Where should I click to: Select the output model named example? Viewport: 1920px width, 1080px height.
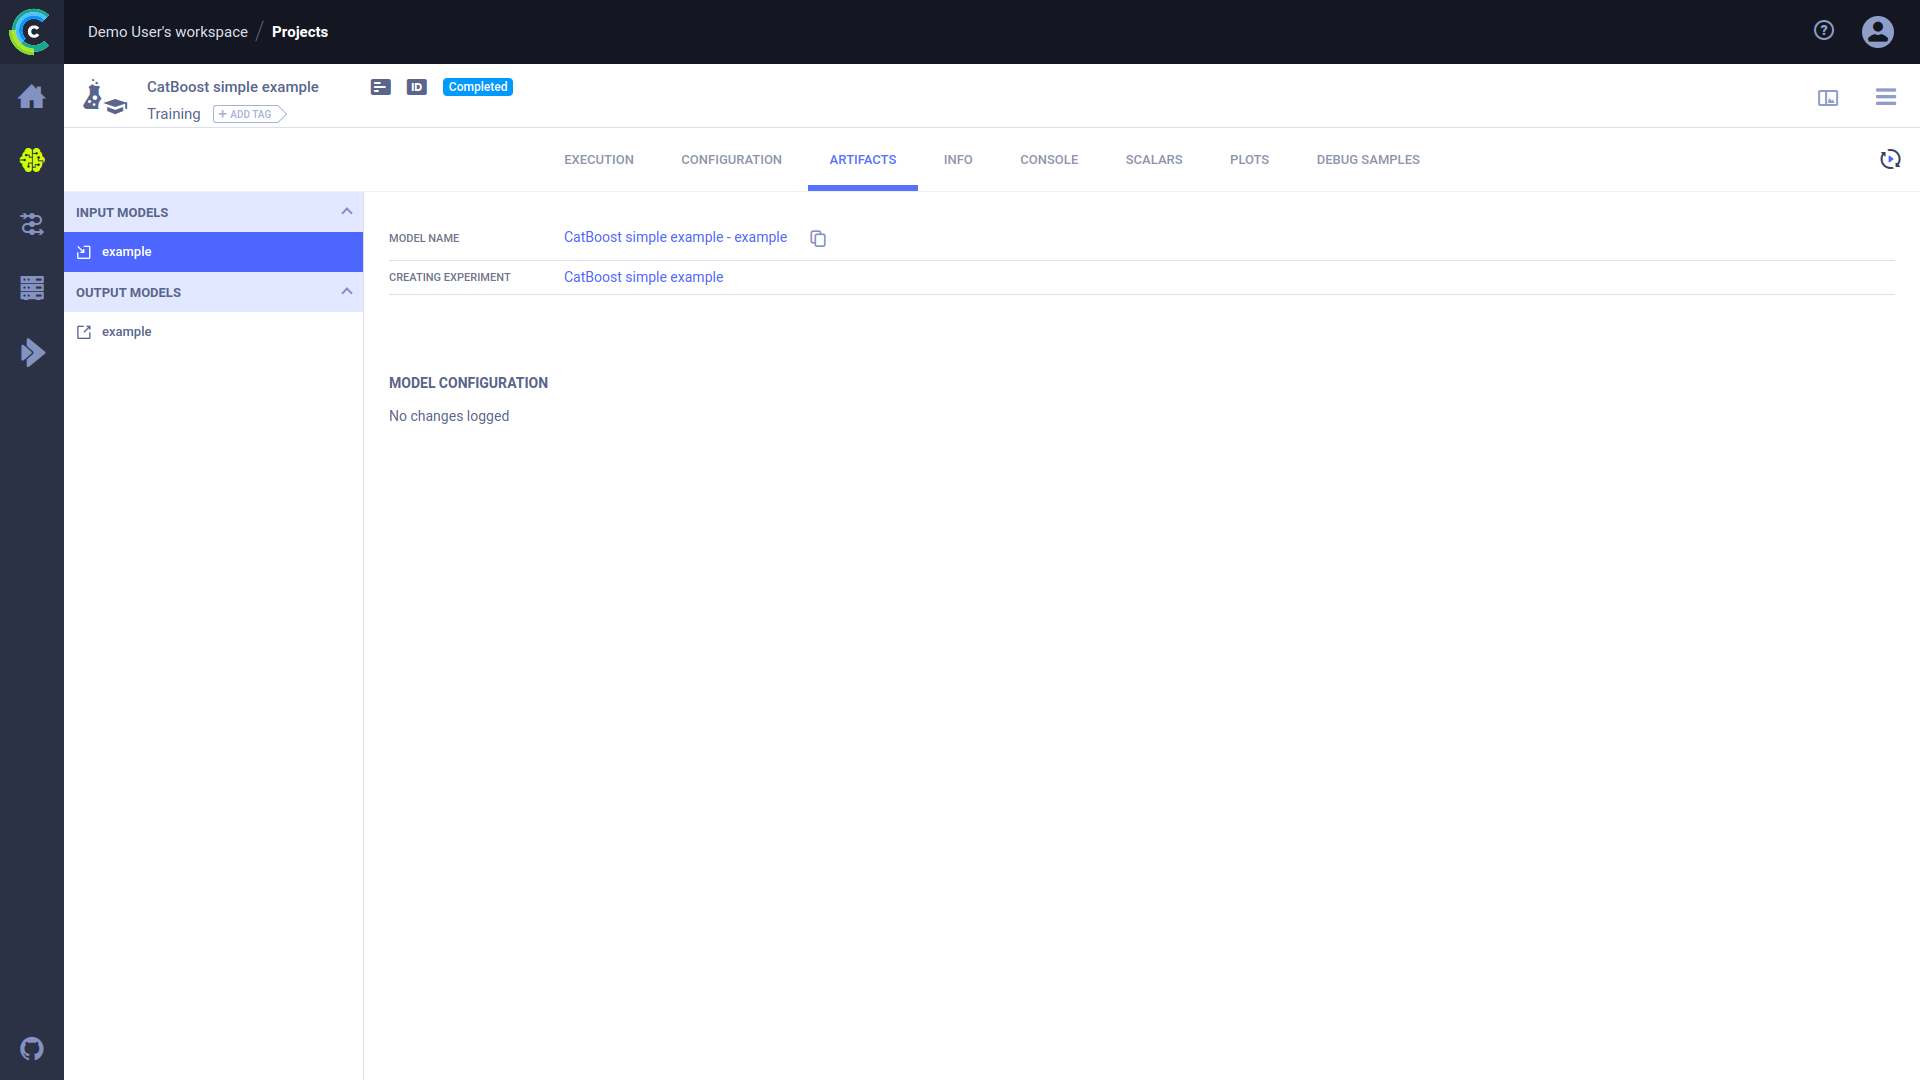(x=127, y=332)
